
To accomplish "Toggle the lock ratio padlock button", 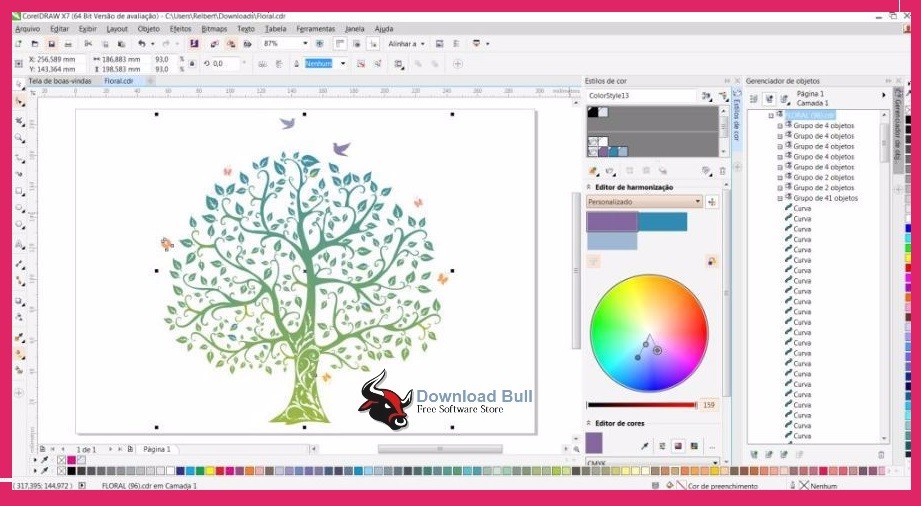I will tap(192, 64).
